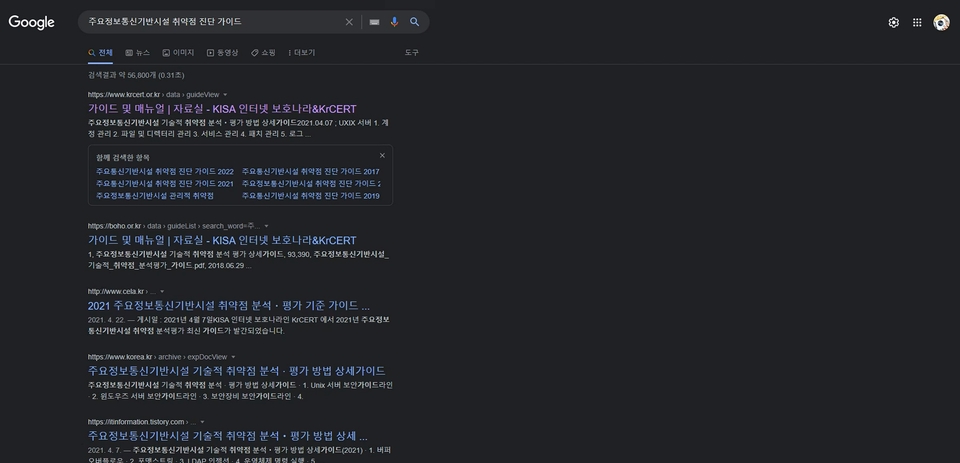
Task: Switch to the 동영상 tab
Action: 222,53
